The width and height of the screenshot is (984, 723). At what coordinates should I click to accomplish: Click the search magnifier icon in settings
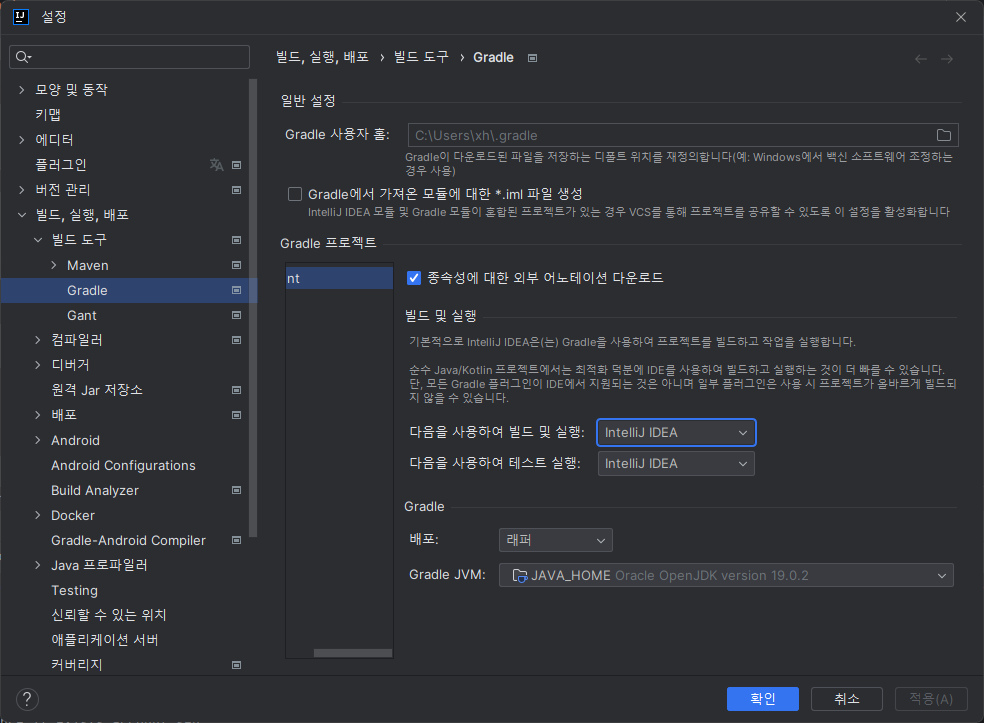[23, 57]
